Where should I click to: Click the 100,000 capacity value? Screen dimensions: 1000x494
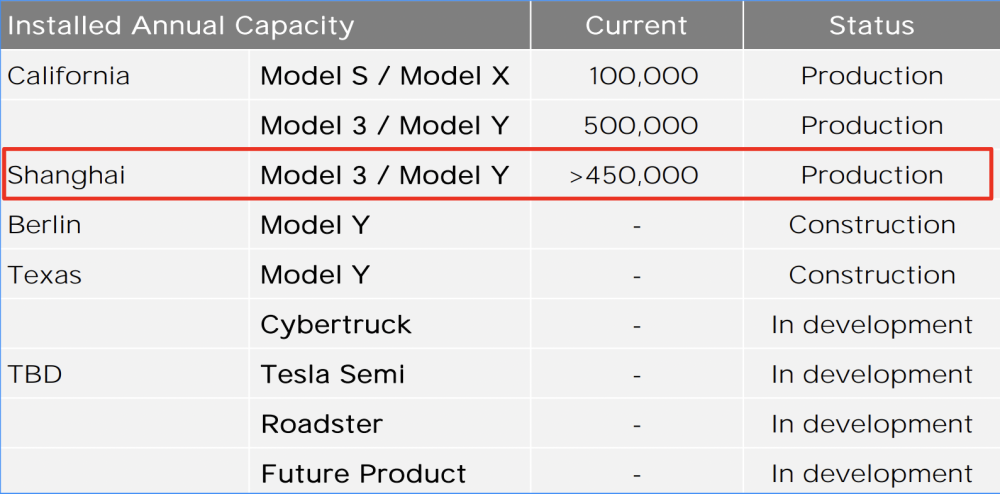[643, 76]
